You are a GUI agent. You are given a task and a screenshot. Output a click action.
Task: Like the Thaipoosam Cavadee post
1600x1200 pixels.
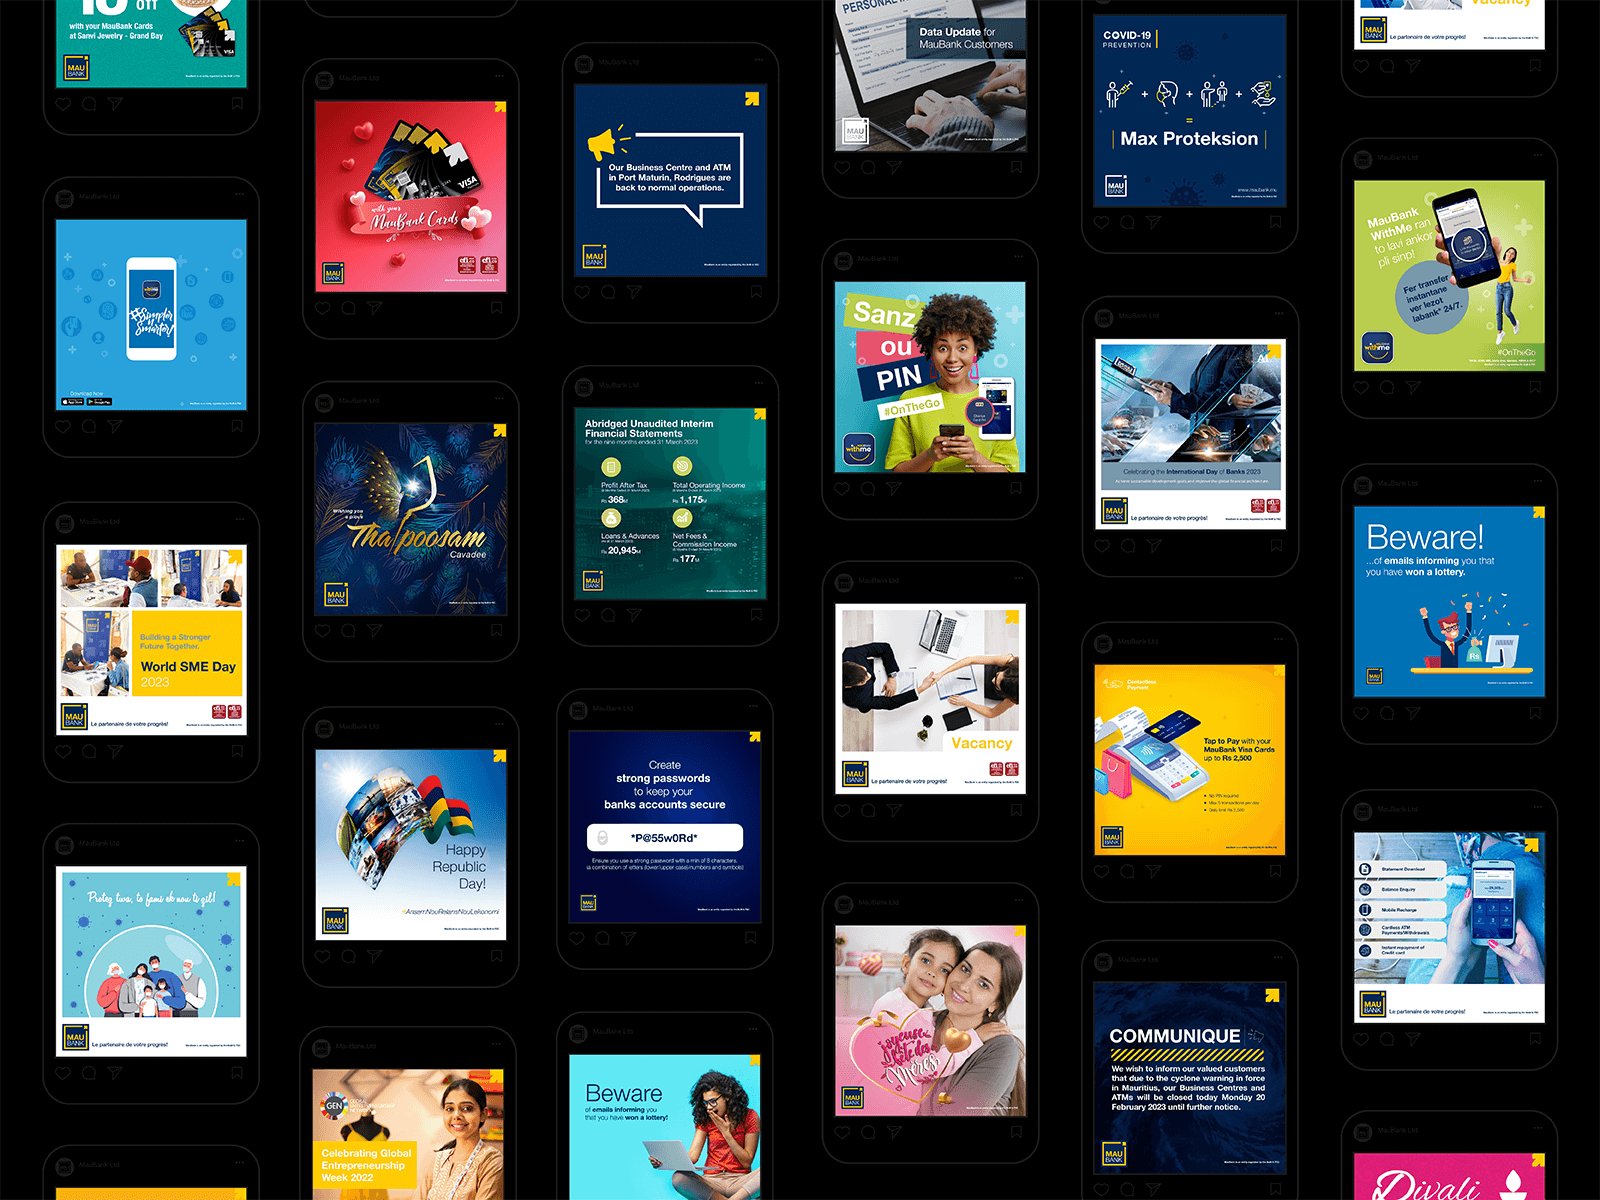click(323, 631)
